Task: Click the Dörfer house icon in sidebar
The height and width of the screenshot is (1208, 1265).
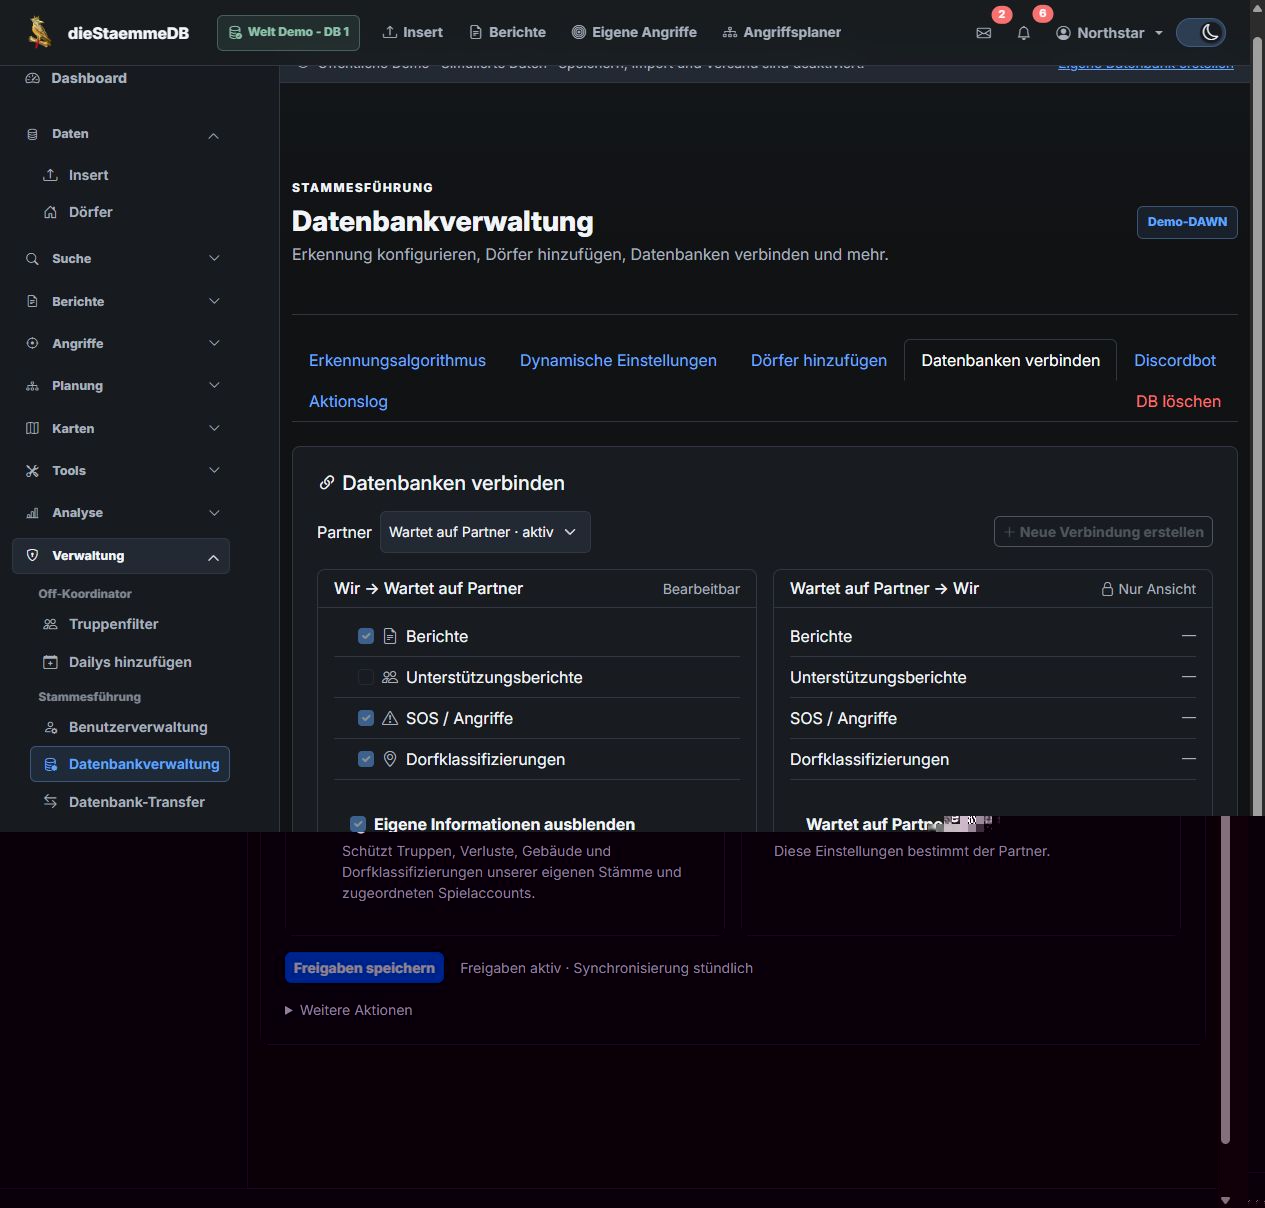Action: [x=50, y=212]
